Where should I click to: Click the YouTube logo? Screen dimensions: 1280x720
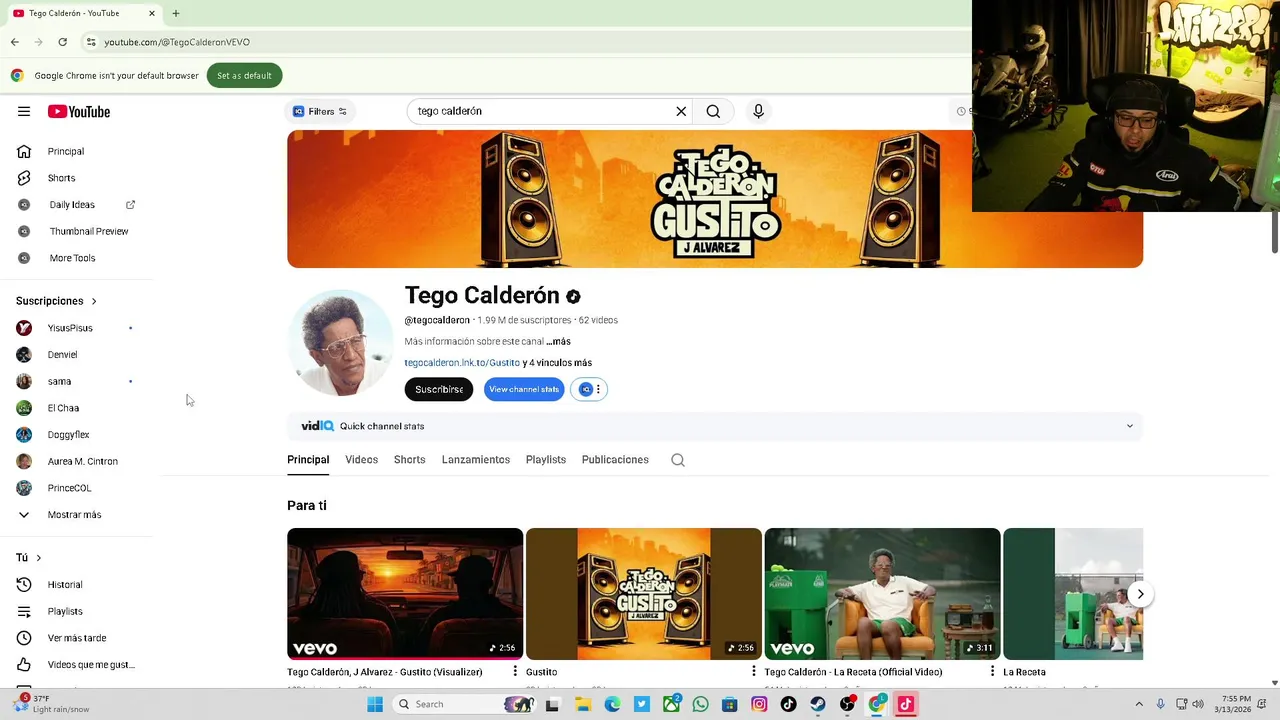pos(79,112)
